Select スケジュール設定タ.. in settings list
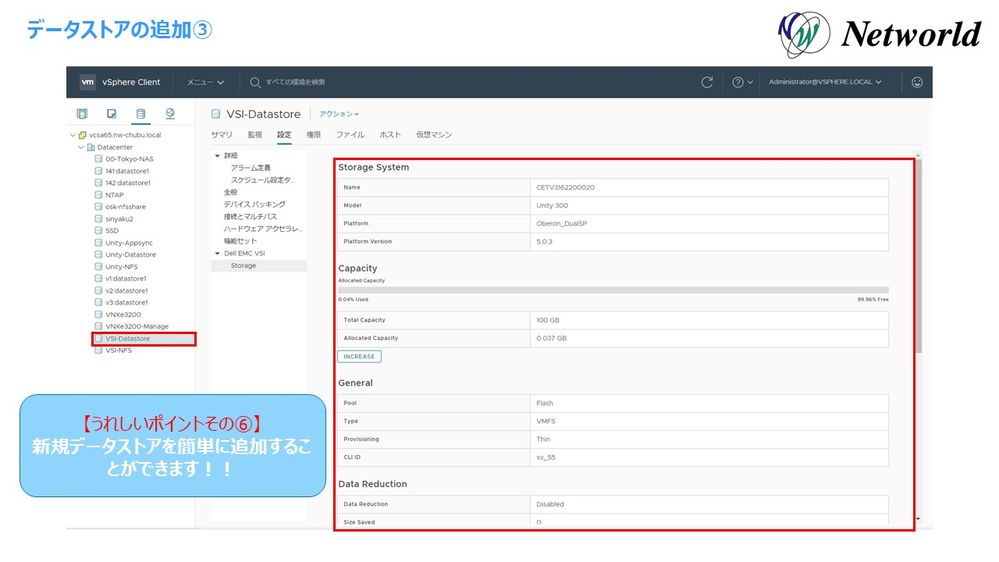This screenshot has width=999, height=562. pyautogui.click(x=262, y=180)
